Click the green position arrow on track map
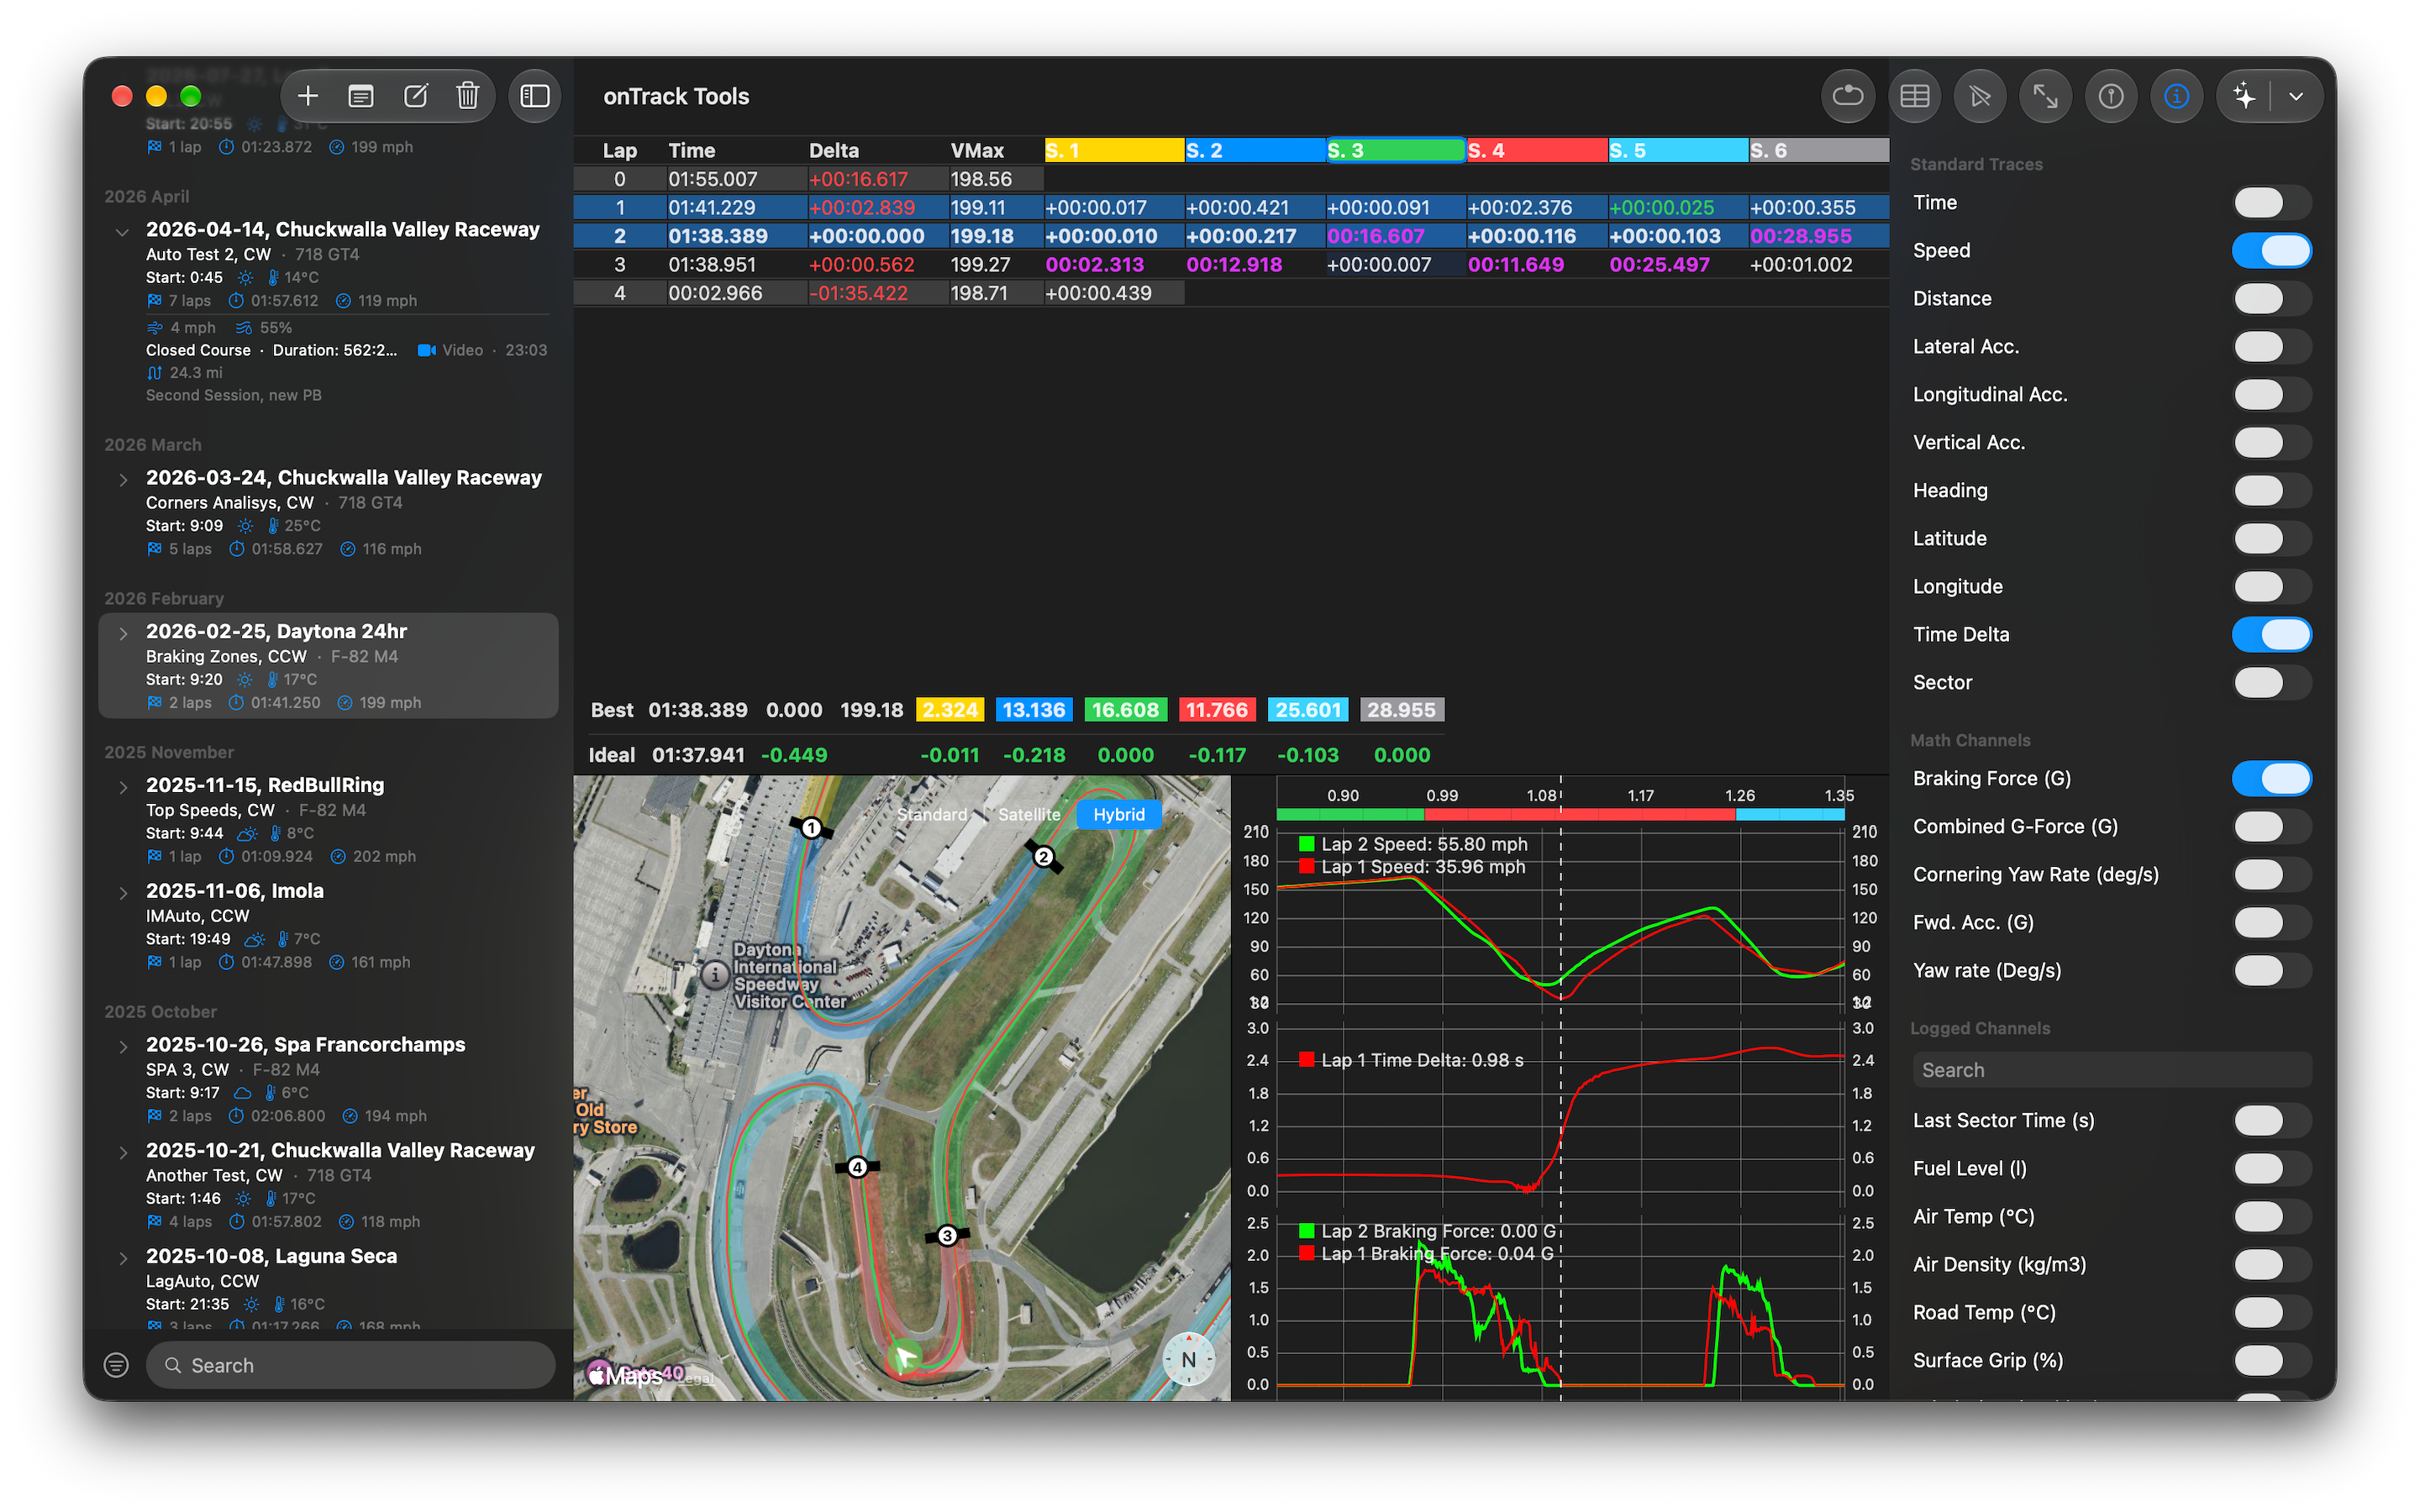 click(x=905, y=1357)
